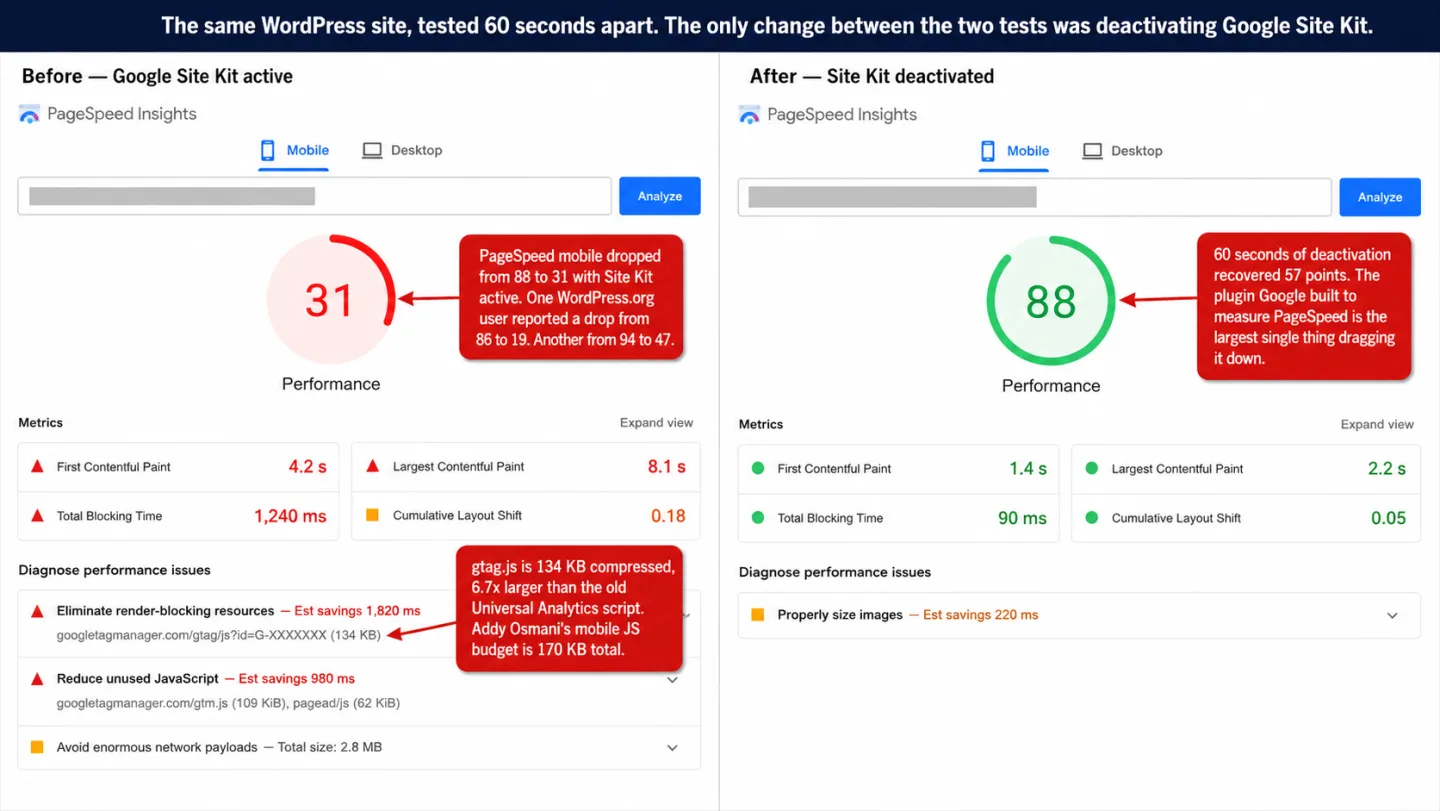Click PageSpeed Insights logo in After panel
This screenshot has height=811, width=1440.
click(x=749, y=115)
